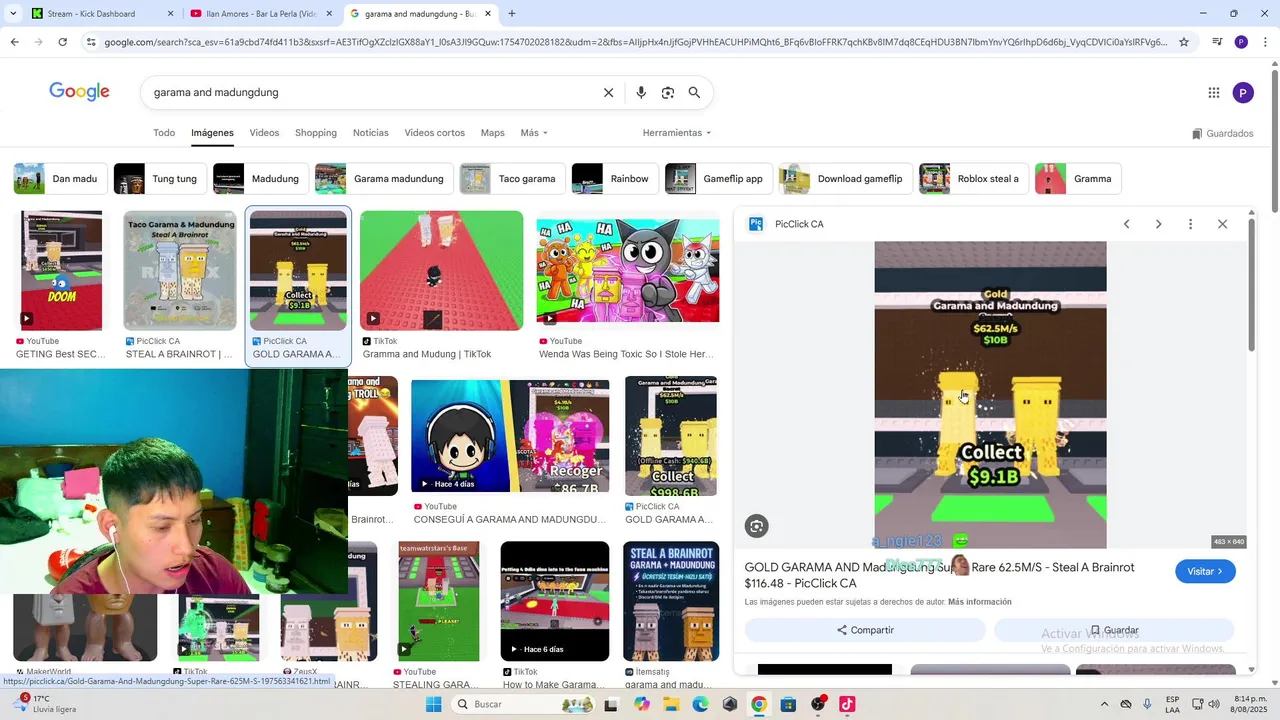Bookmark this page with the star icon

(x=1184, y=42)
